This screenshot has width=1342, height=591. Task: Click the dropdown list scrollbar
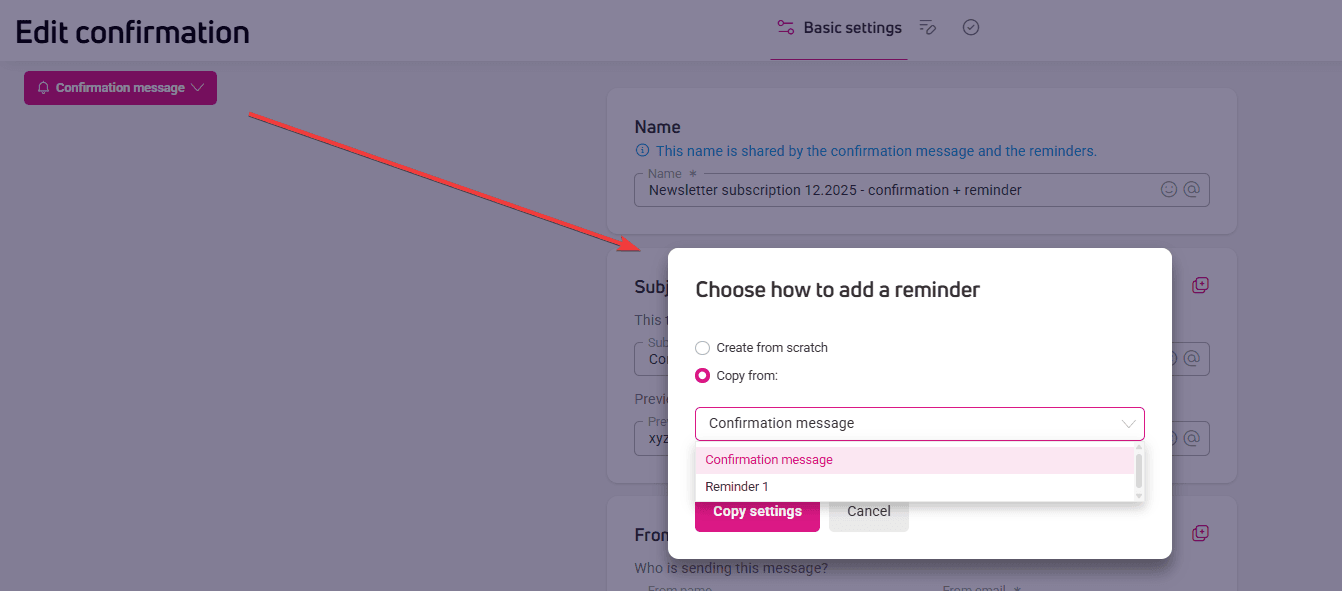click(x=1139, y=470)
